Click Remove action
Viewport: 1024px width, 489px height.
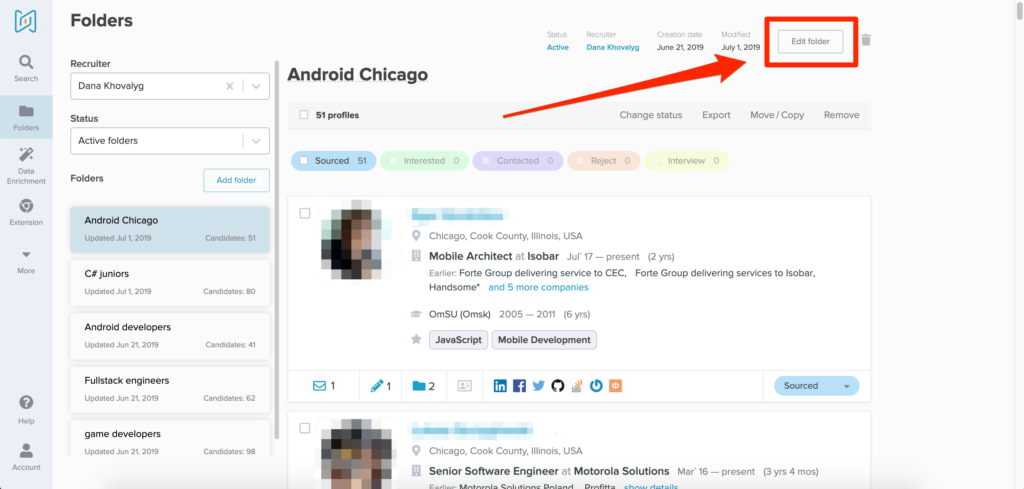tap(841, 115)
